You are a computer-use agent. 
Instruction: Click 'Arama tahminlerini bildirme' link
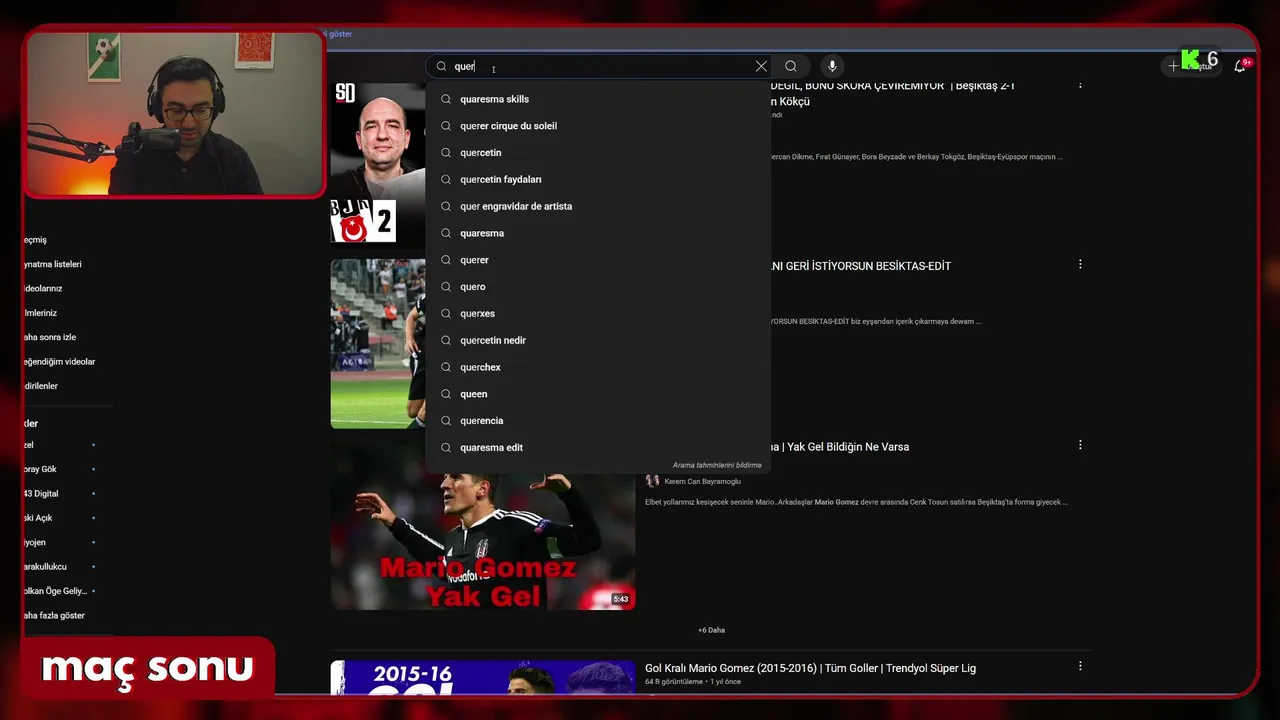tap(717, 465)
